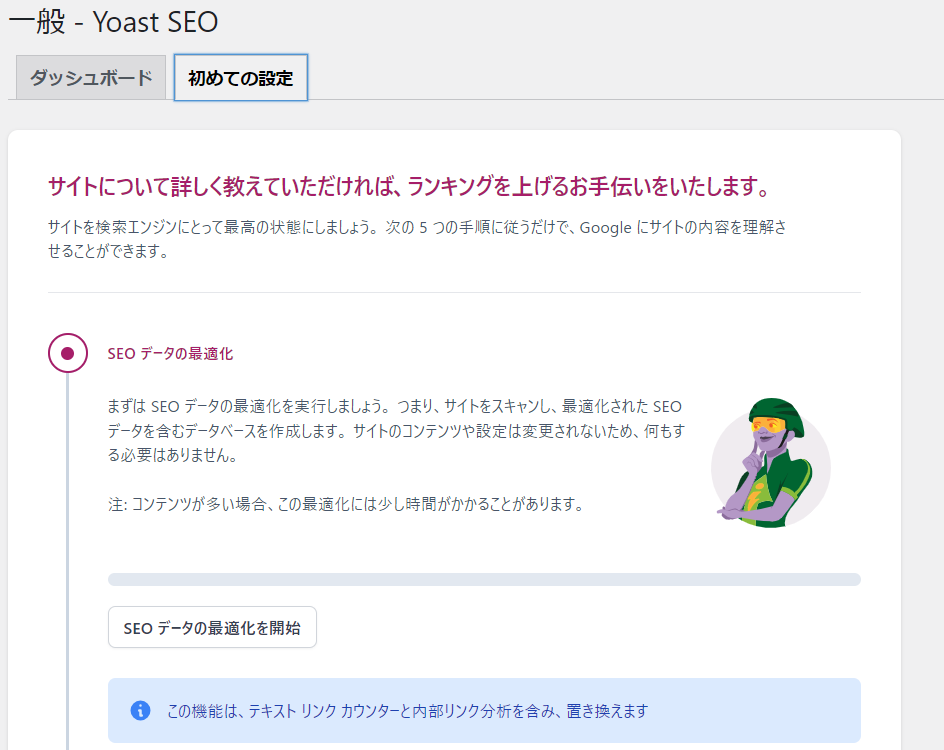The image size is (944, 750).
Task: Select the 初めての設定 tab
Action: point(240,78)
